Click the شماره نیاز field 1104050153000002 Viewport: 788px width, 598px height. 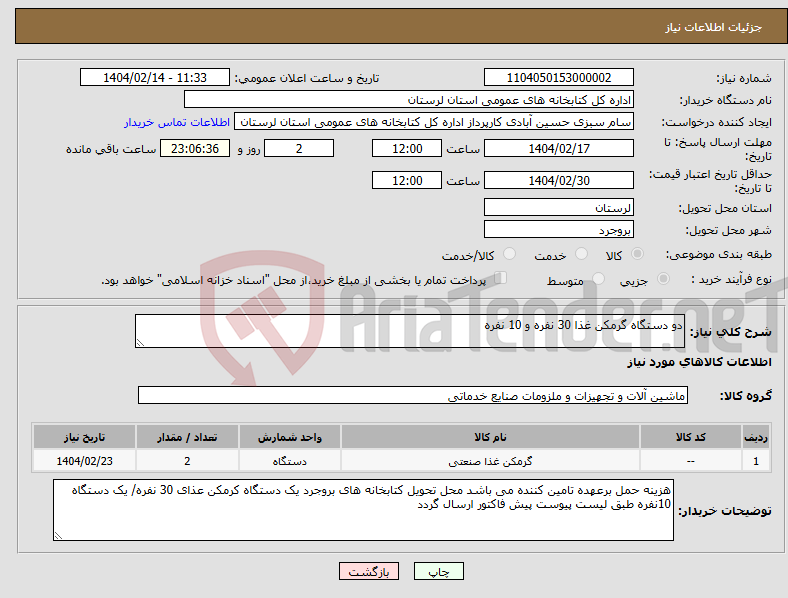tap(558, 78)
